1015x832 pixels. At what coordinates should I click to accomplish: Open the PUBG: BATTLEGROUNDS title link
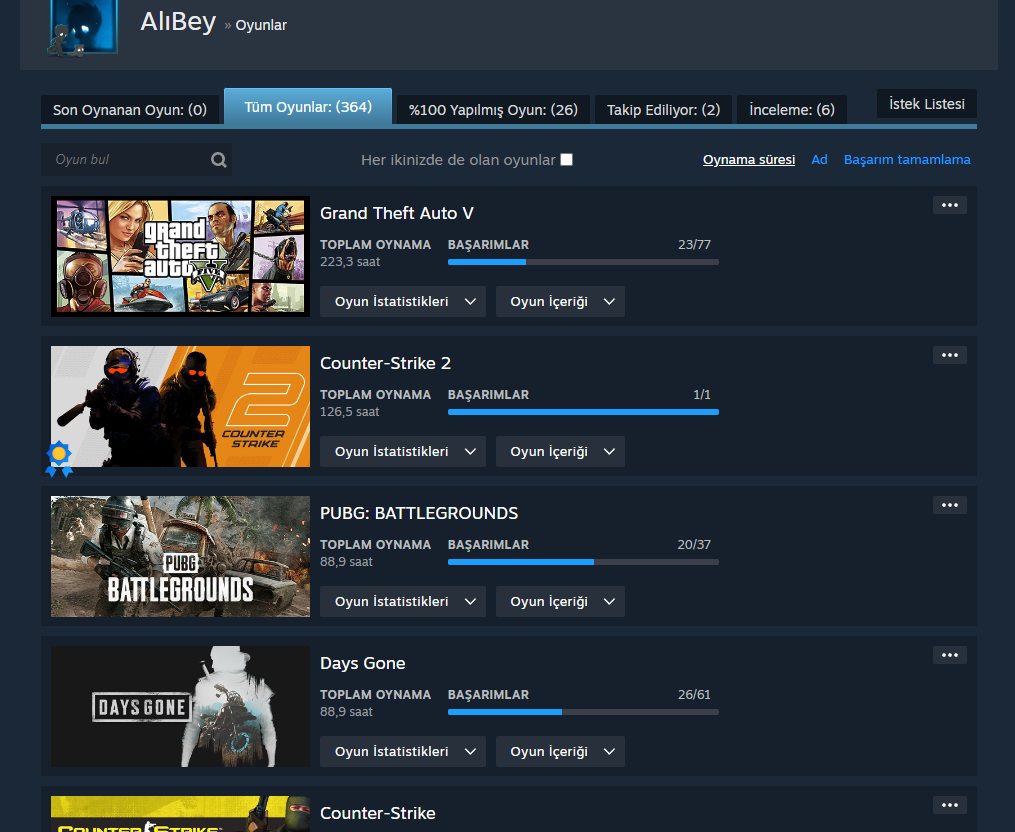[x=419, y=513]
